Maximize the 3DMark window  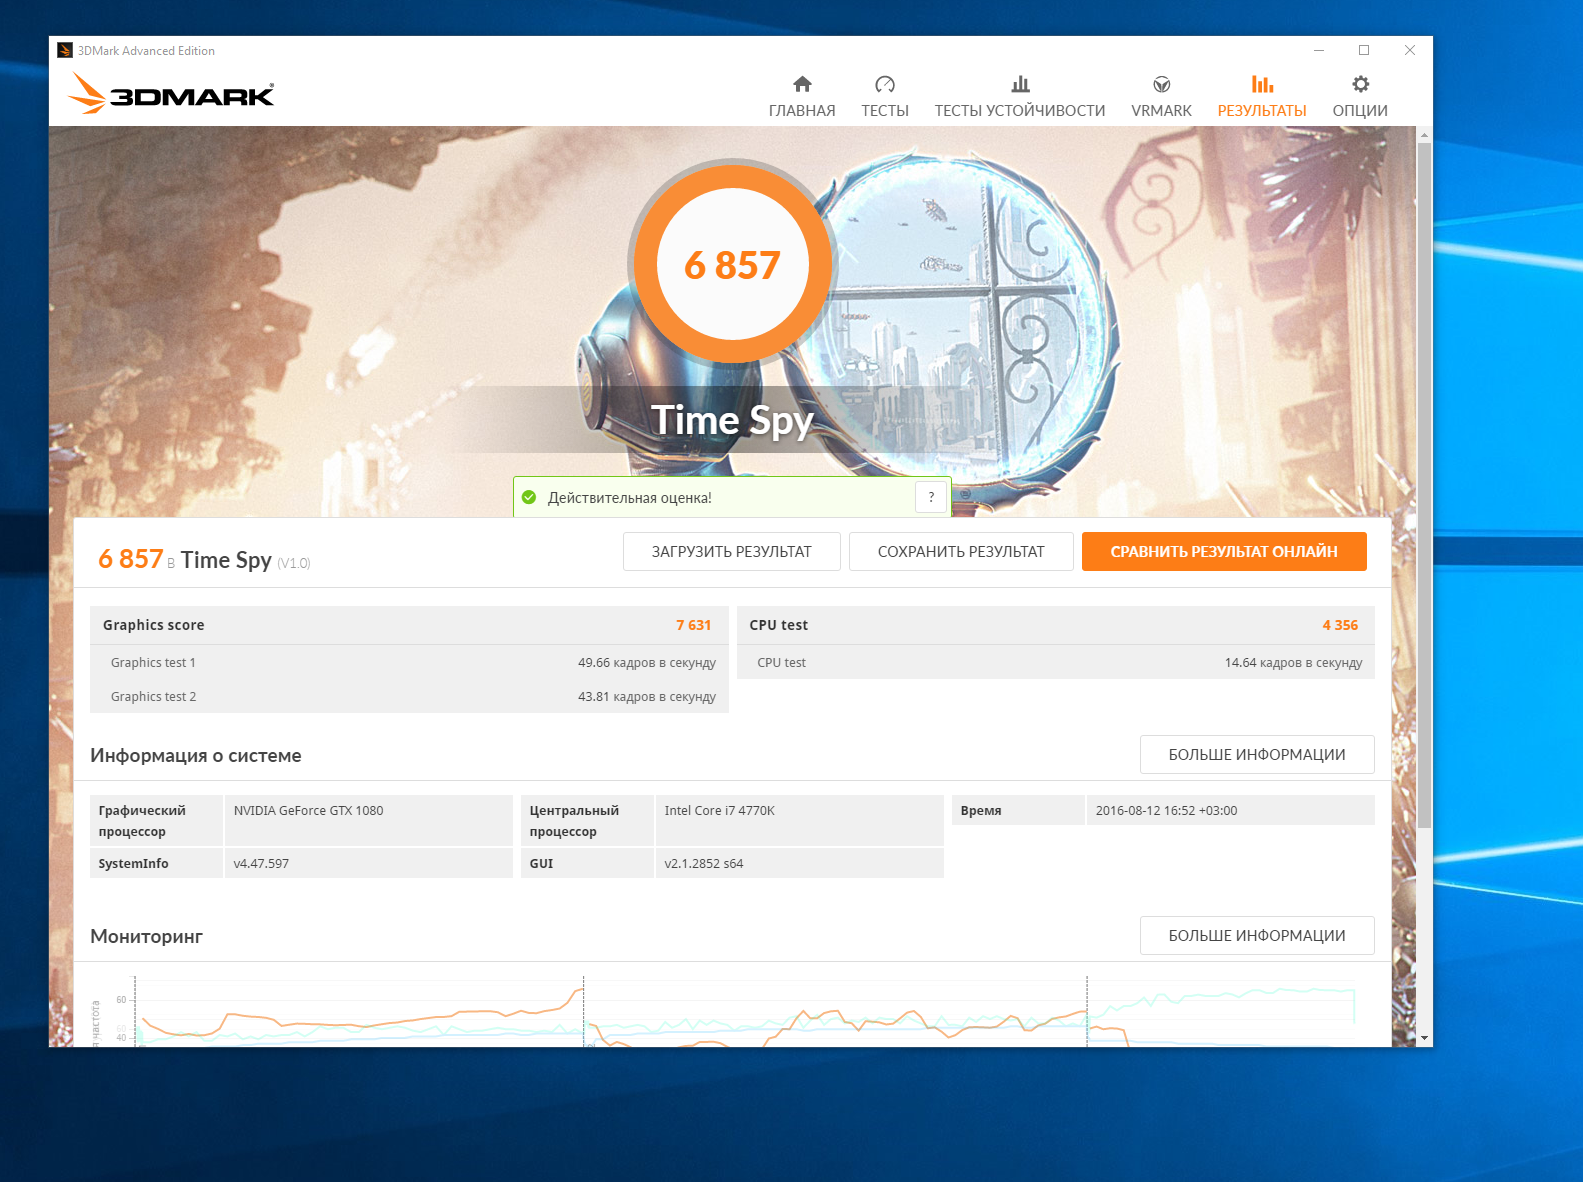(1364, 50)
